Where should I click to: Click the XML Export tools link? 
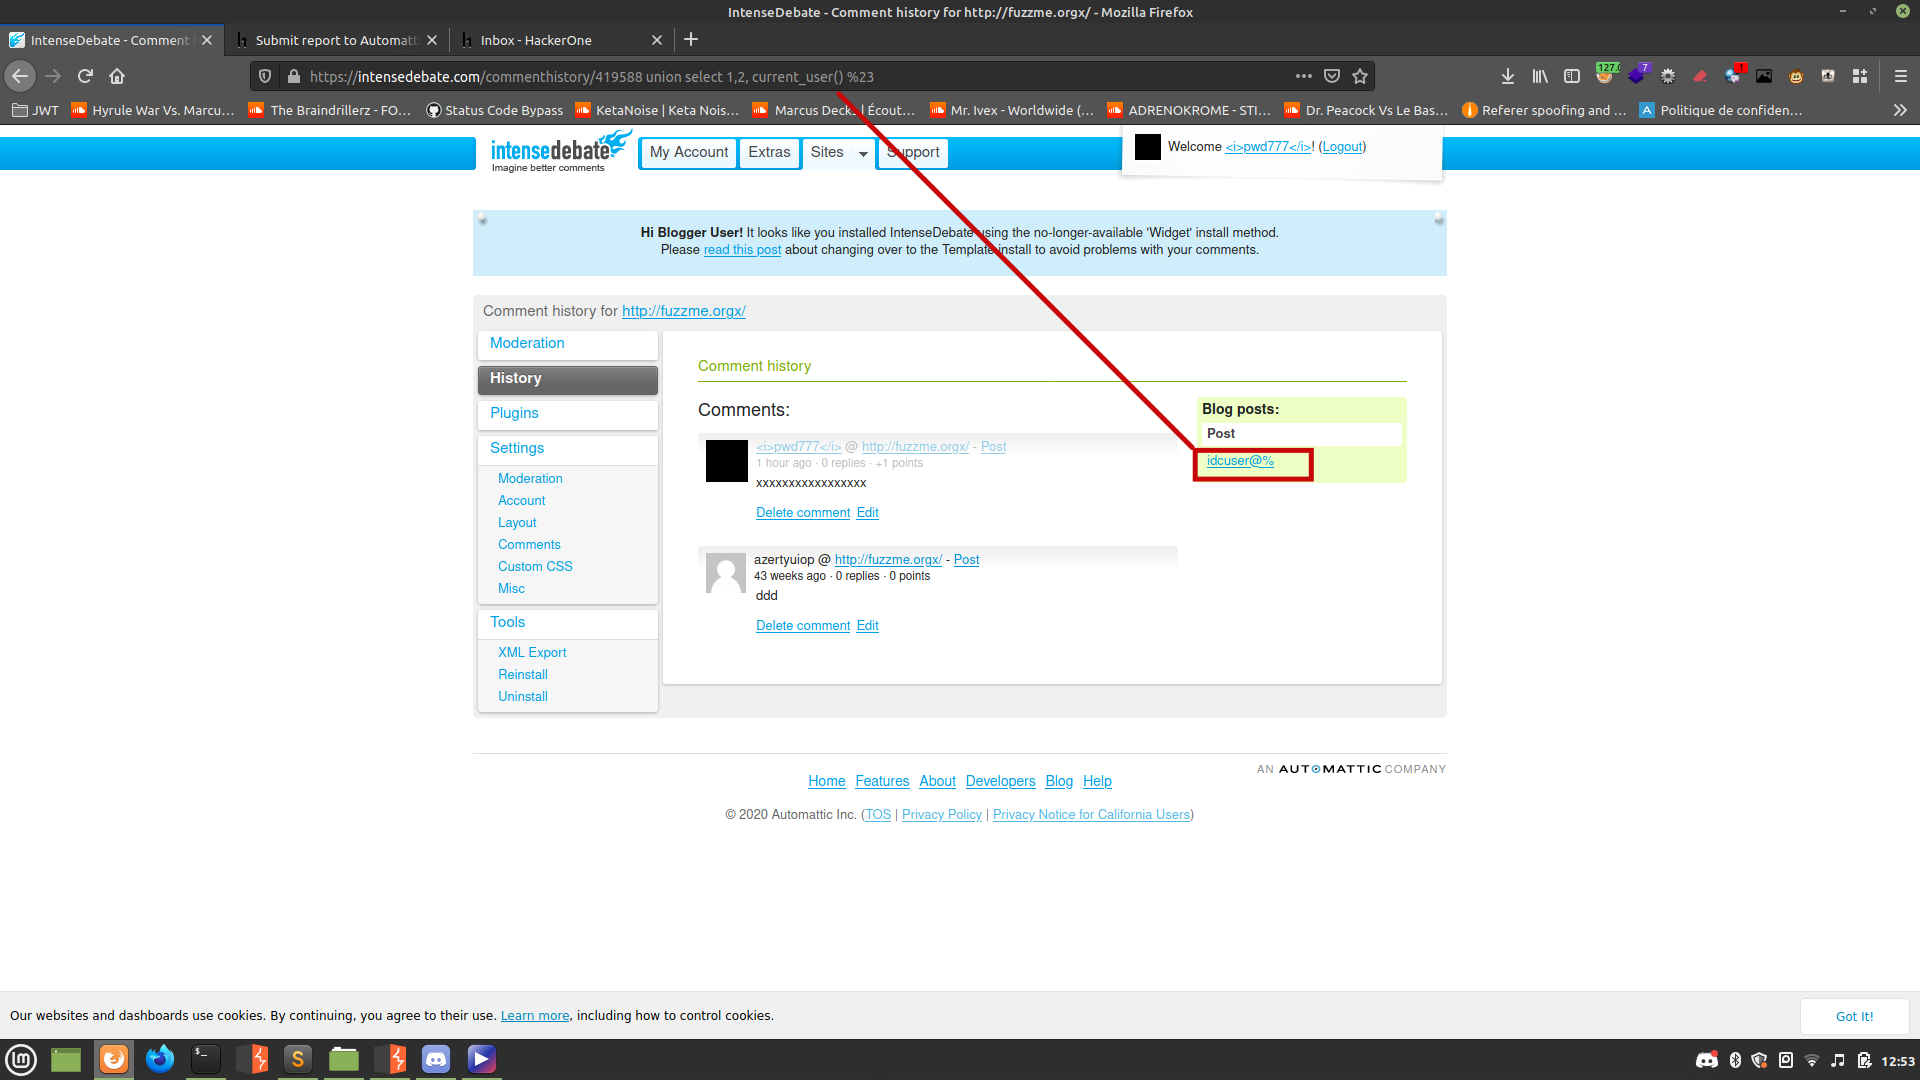tap(531, 651)
